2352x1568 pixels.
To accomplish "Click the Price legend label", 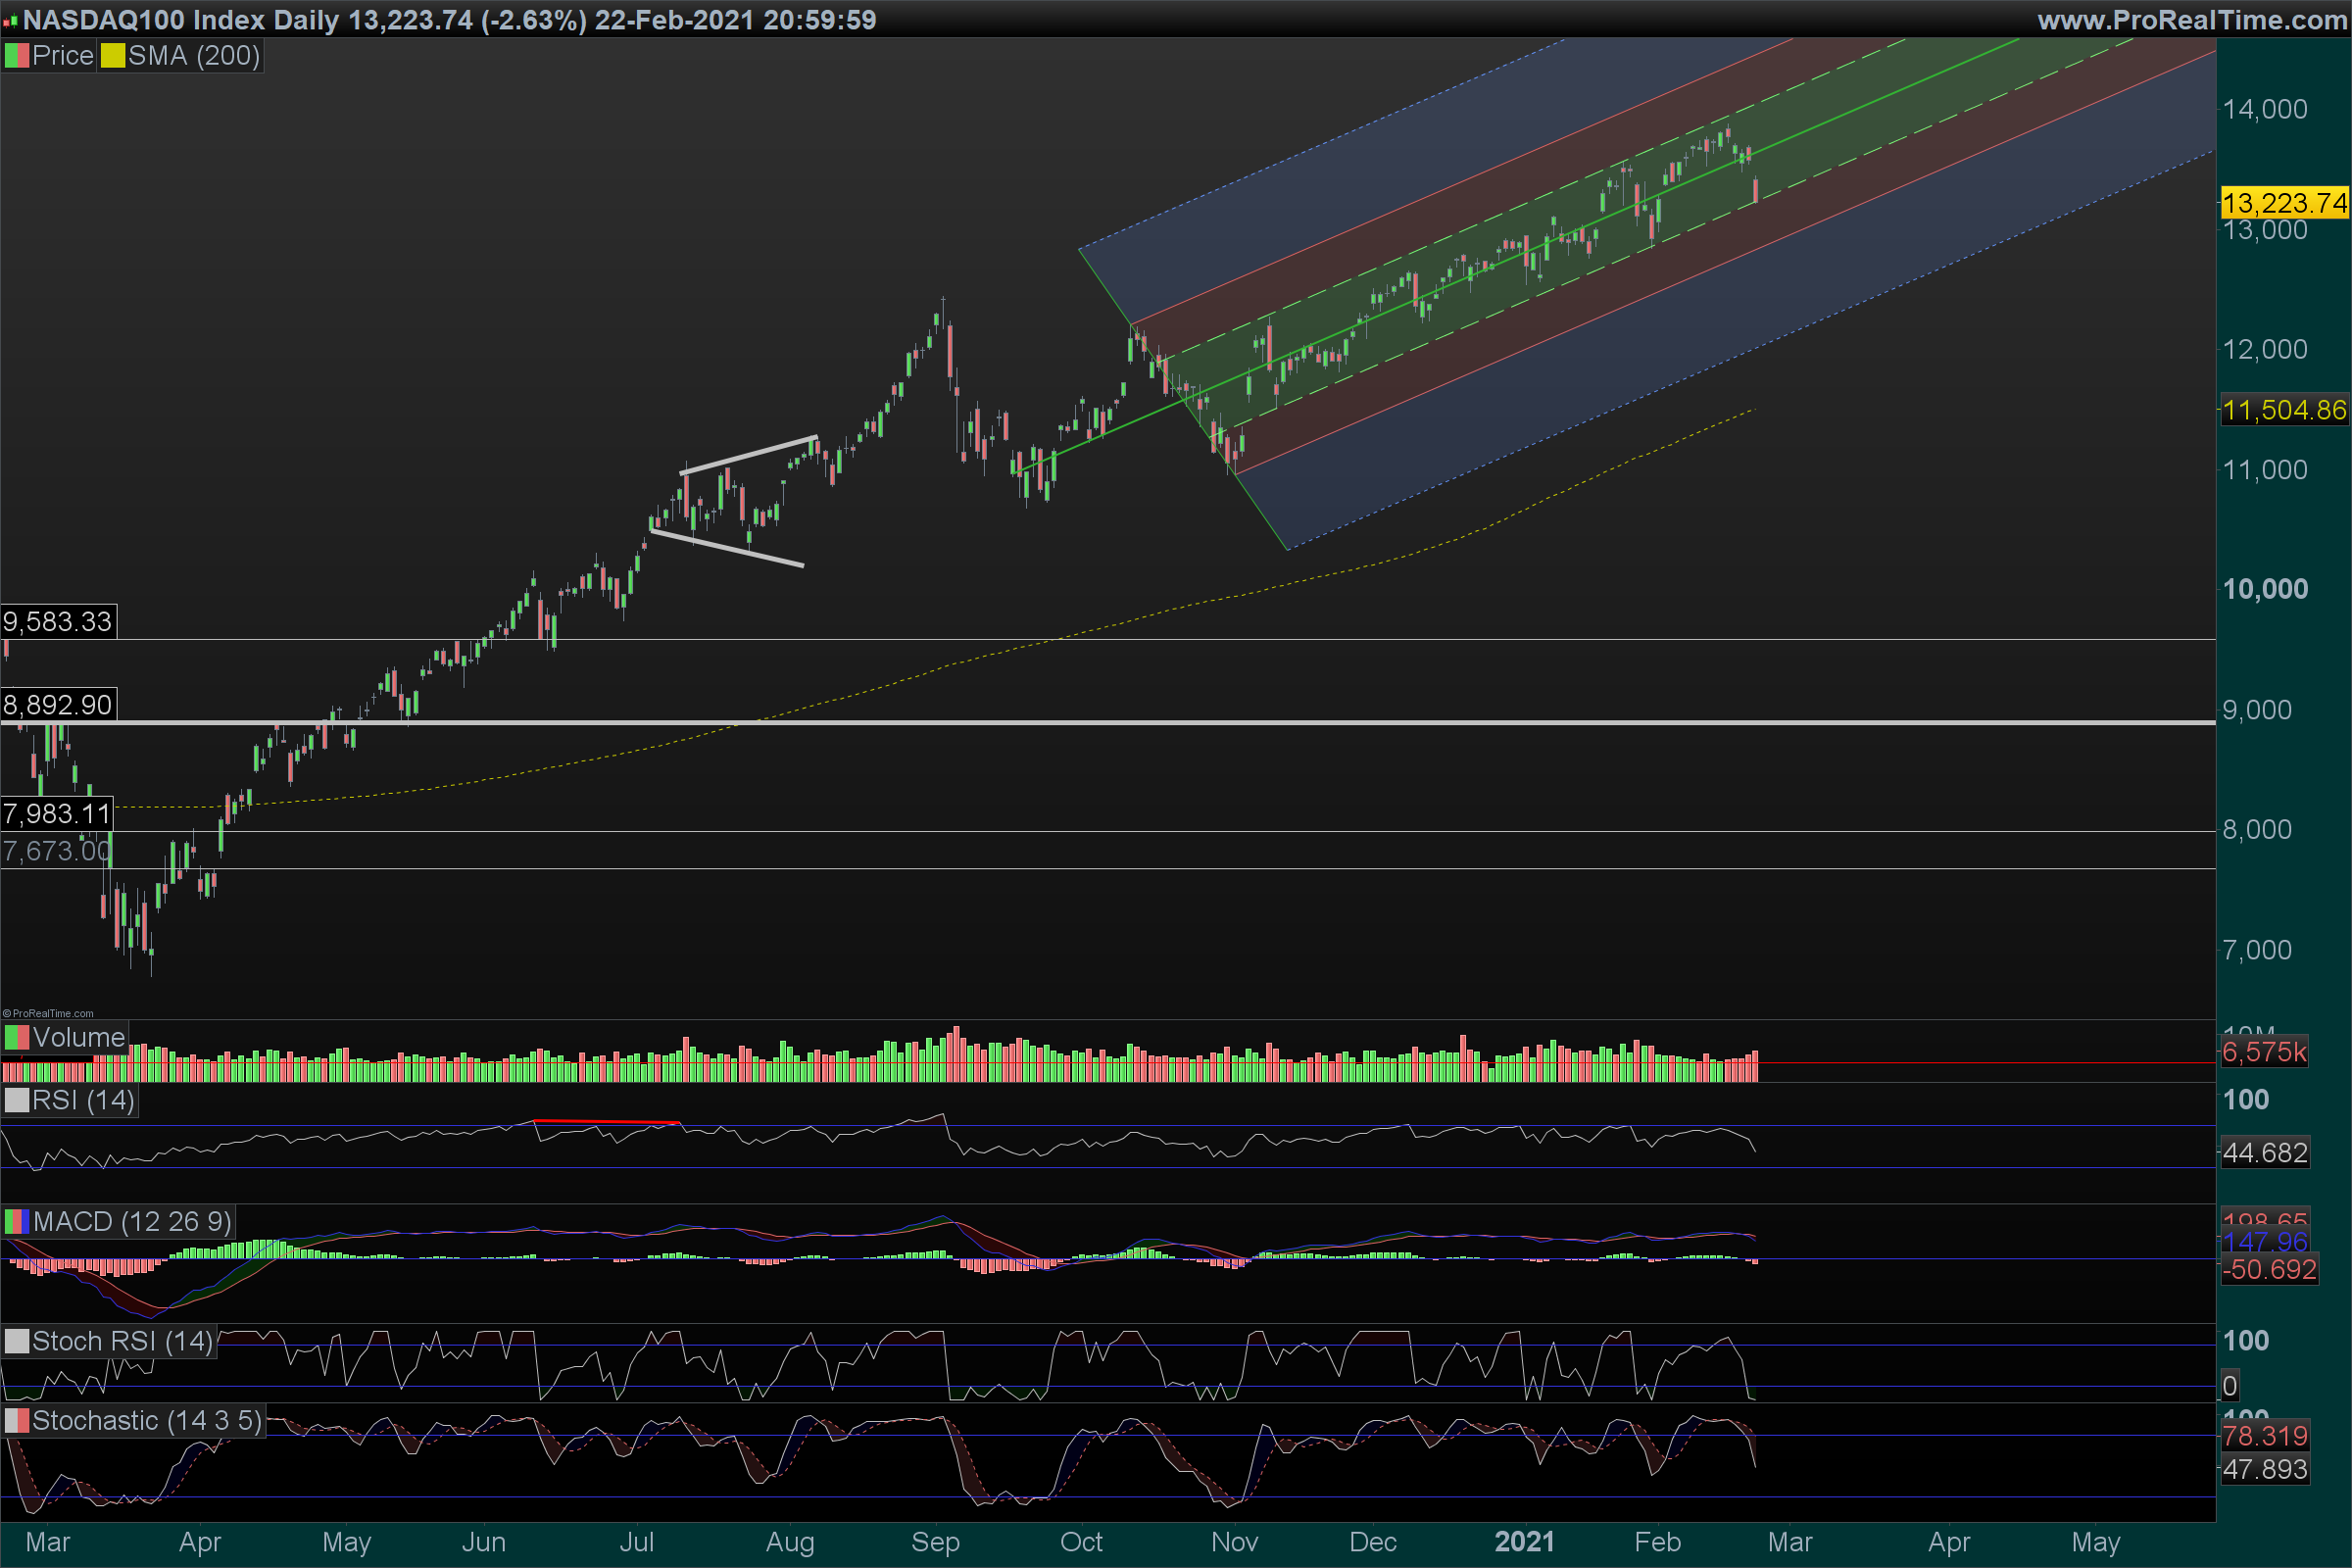I will 62,56.
